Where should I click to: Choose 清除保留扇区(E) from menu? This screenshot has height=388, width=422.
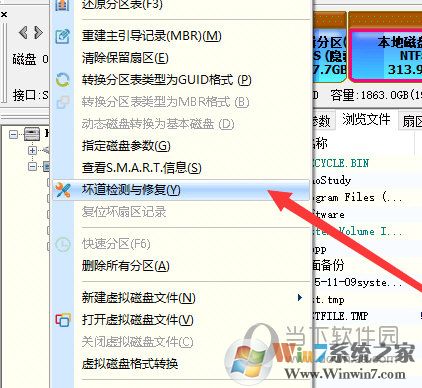(x=125, y=58)
